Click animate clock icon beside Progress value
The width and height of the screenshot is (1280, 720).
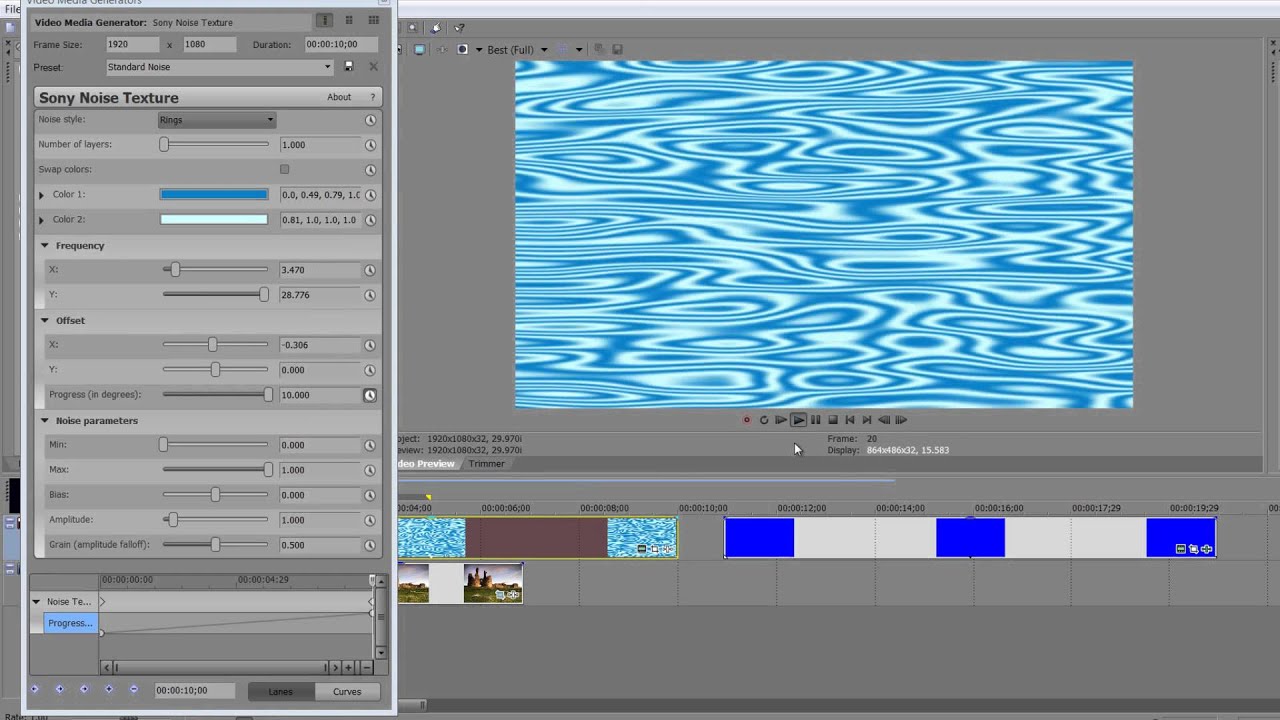(370, 395)
